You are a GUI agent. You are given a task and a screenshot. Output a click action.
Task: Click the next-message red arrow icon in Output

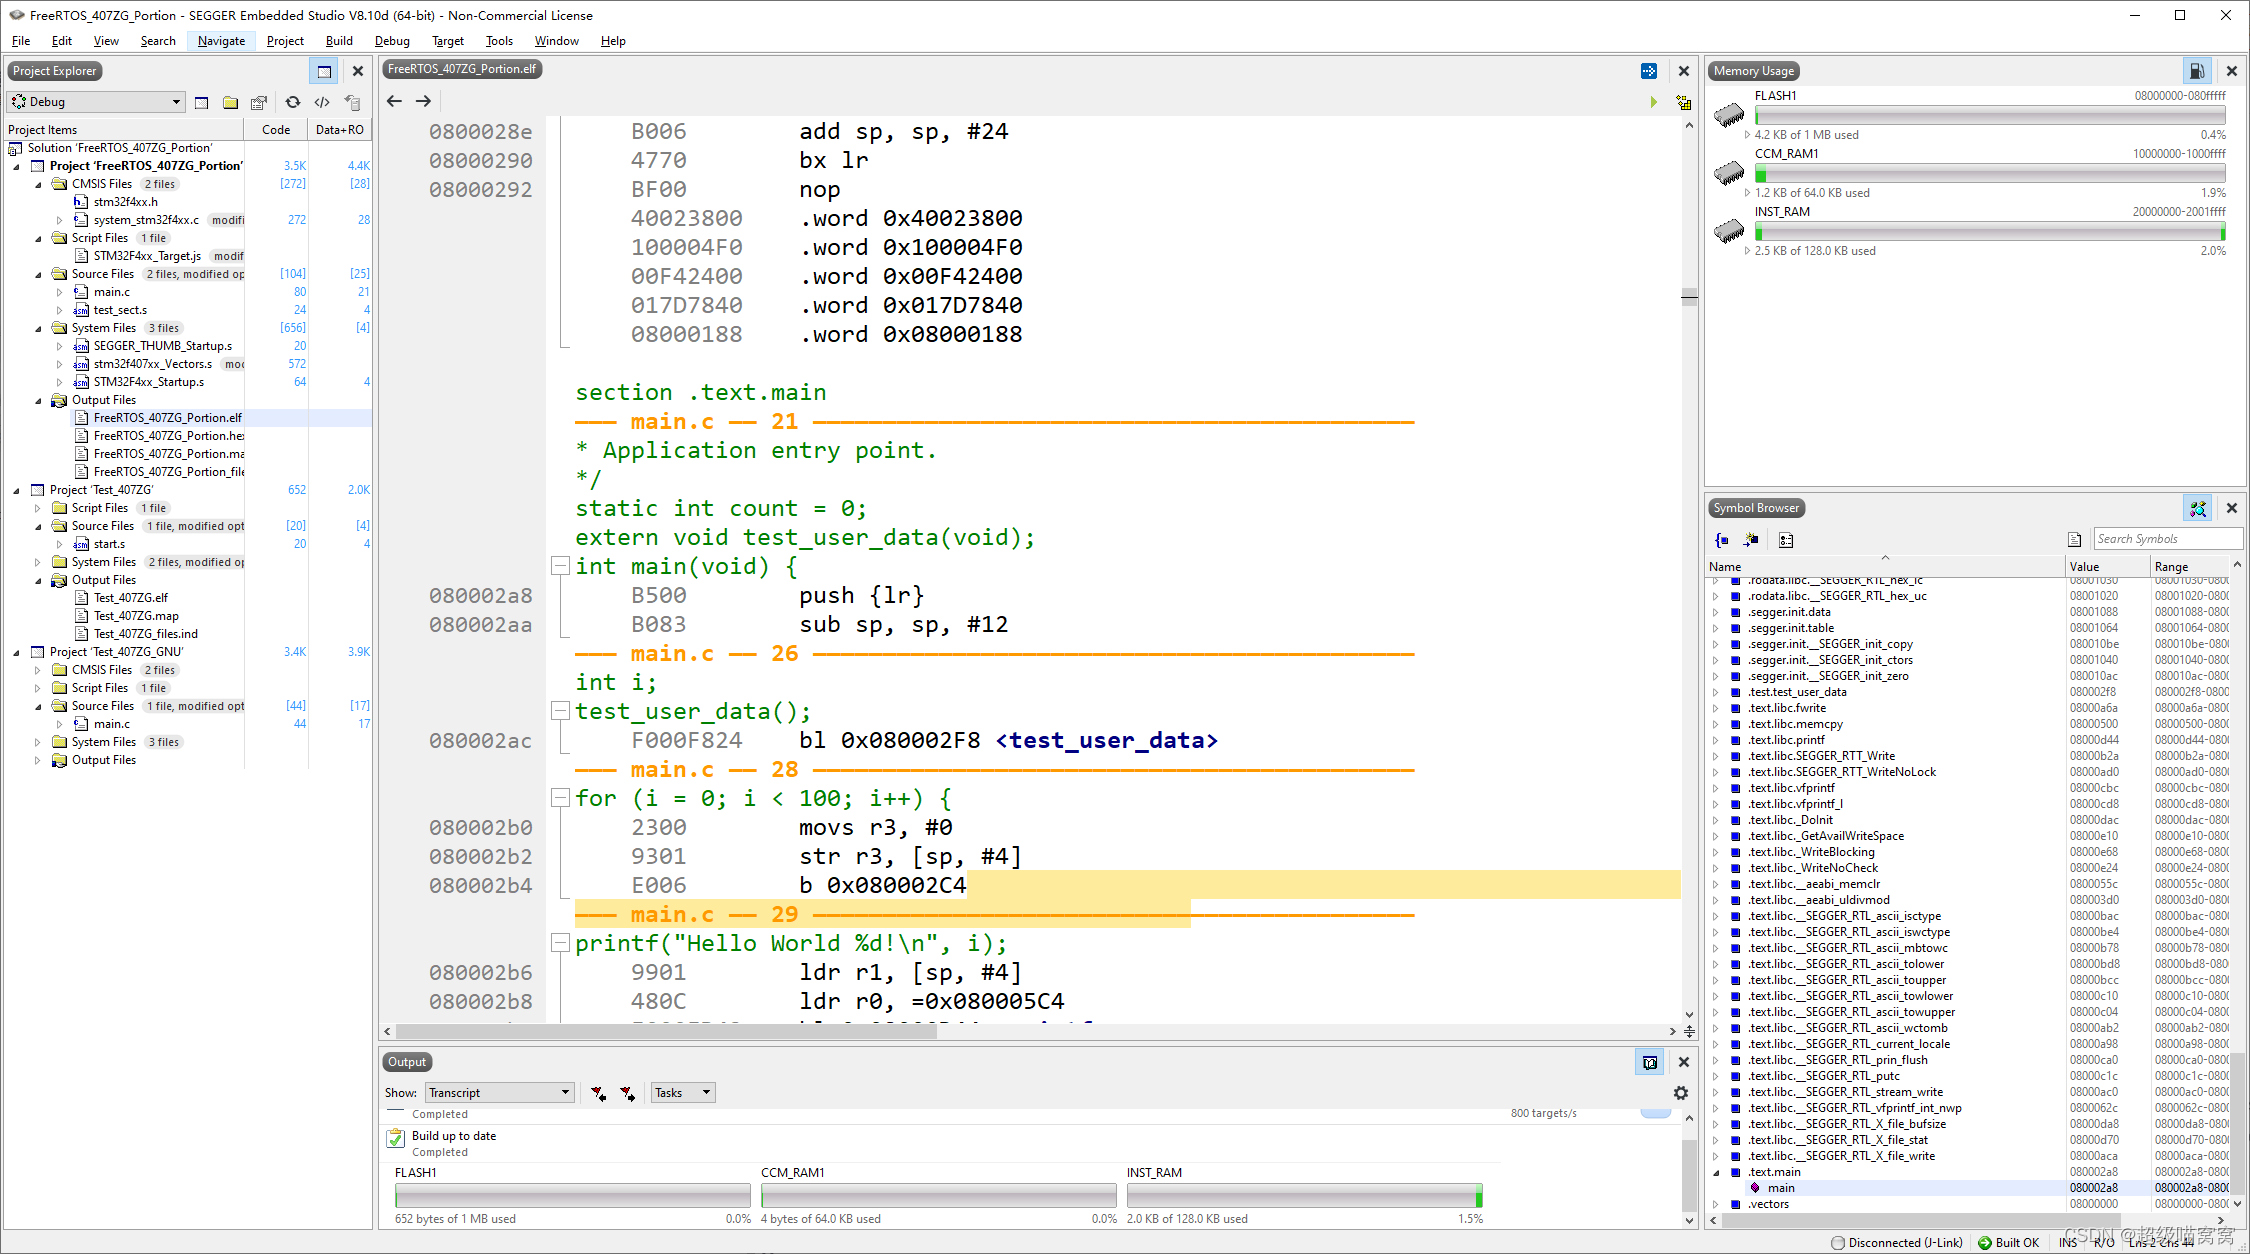(x=627, y=1093)
